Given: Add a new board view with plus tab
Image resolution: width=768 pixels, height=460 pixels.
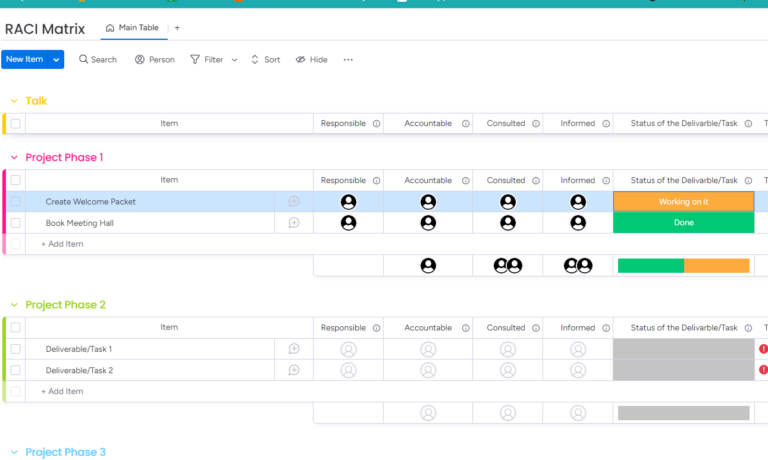Looking at the screenshot, I should [177, 28].
